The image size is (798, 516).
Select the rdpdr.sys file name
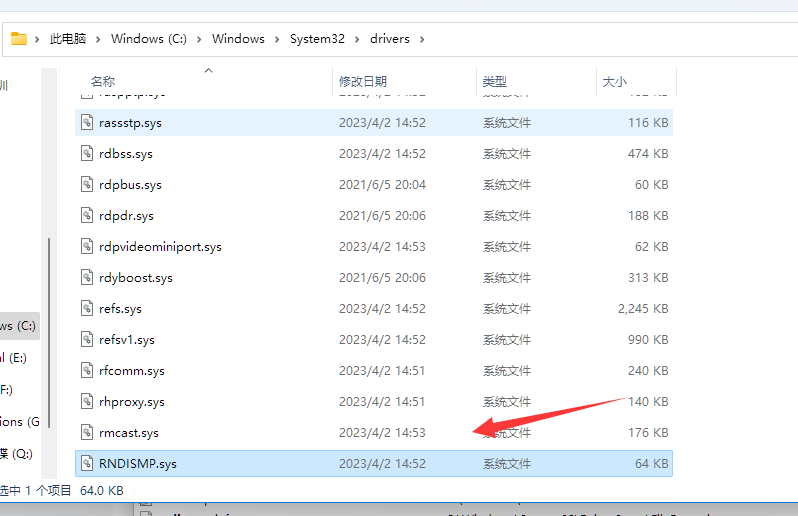(x=126, y=216)
